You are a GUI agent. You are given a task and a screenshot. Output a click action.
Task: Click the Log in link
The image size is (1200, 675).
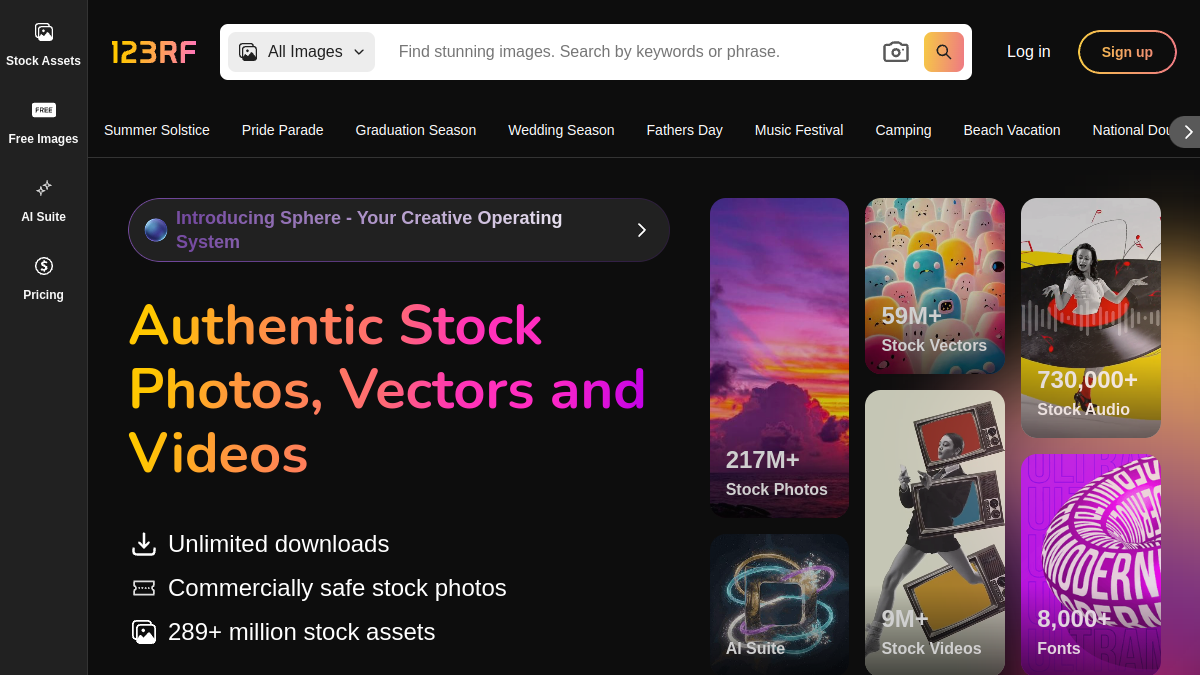click(x=1028, y=52)
